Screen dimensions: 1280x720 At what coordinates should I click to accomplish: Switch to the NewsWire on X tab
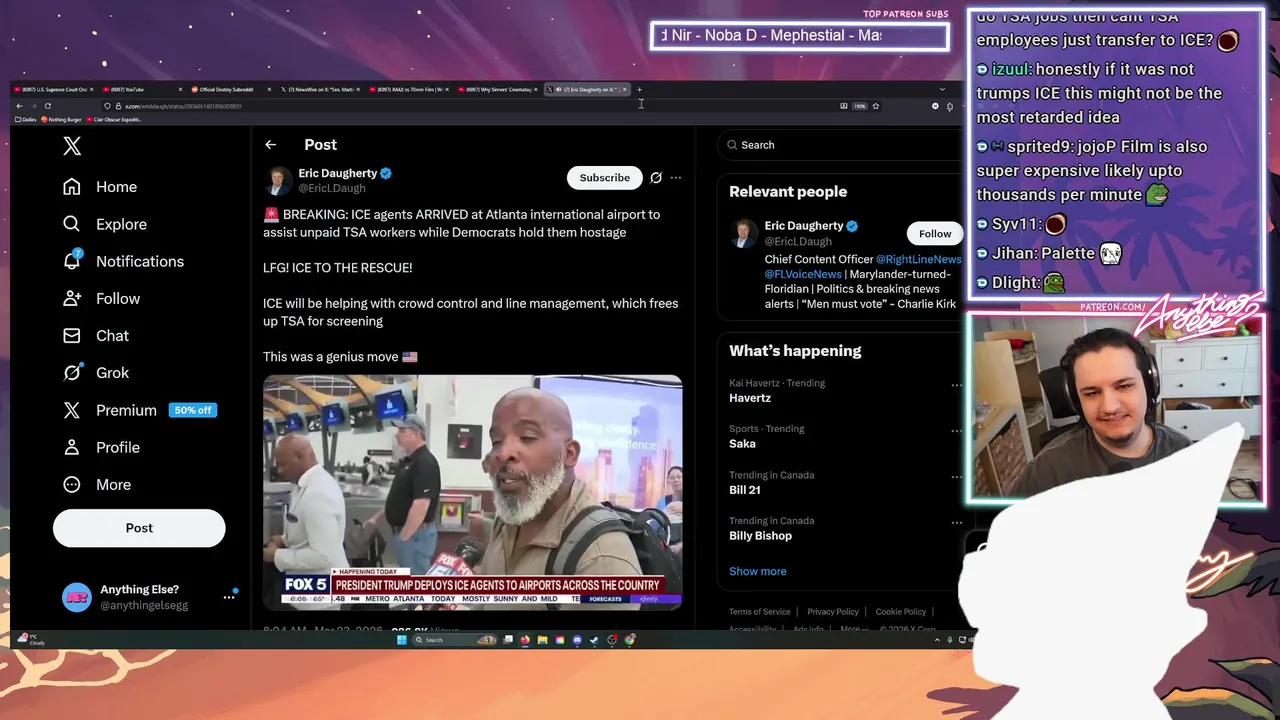coord(321,89)
